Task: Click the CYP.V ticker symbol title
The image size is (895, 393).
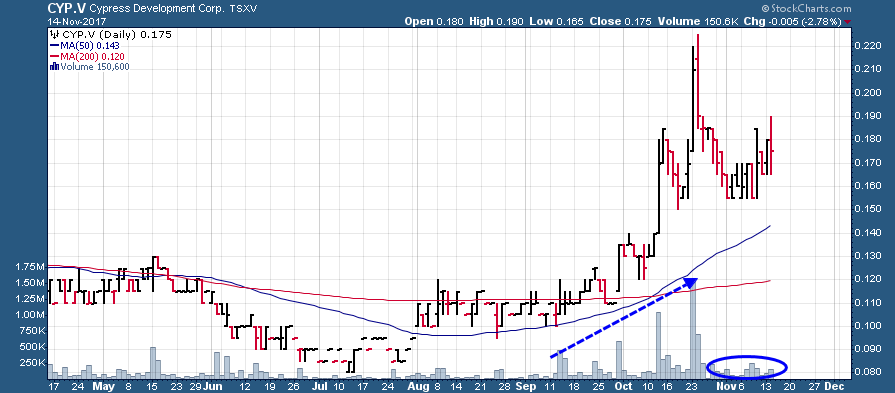Action: 66,9
